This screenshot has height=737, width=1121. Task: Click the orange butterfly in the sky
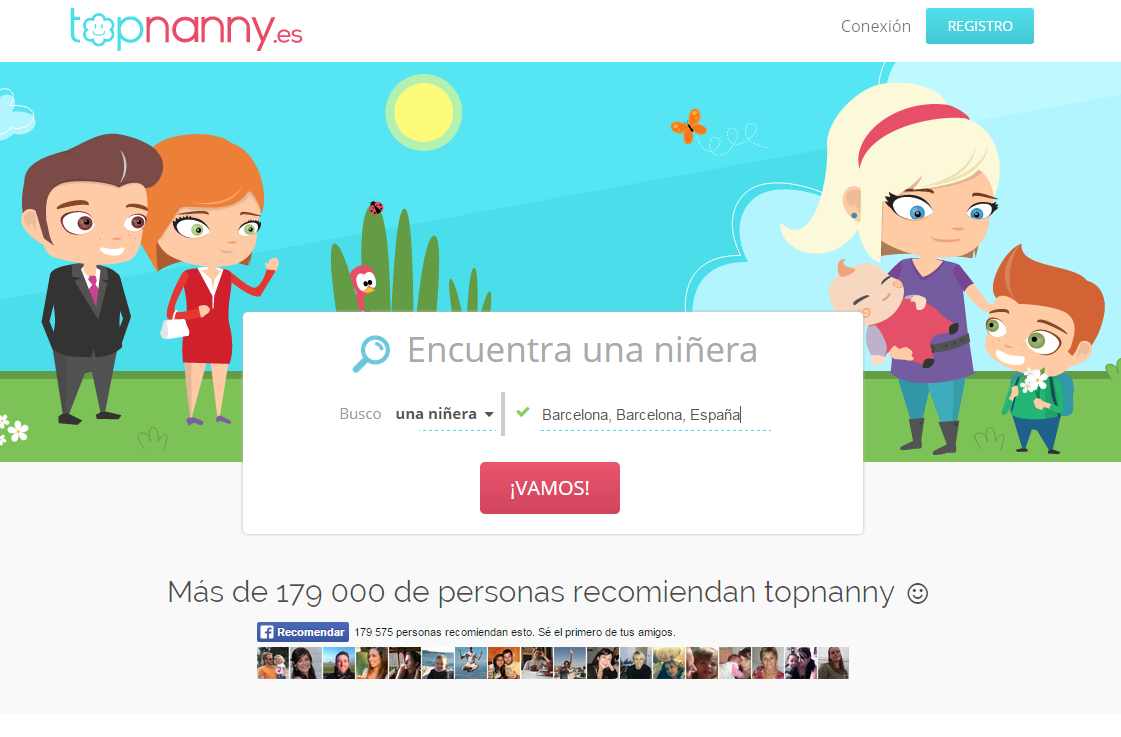[x=688, y=126]
